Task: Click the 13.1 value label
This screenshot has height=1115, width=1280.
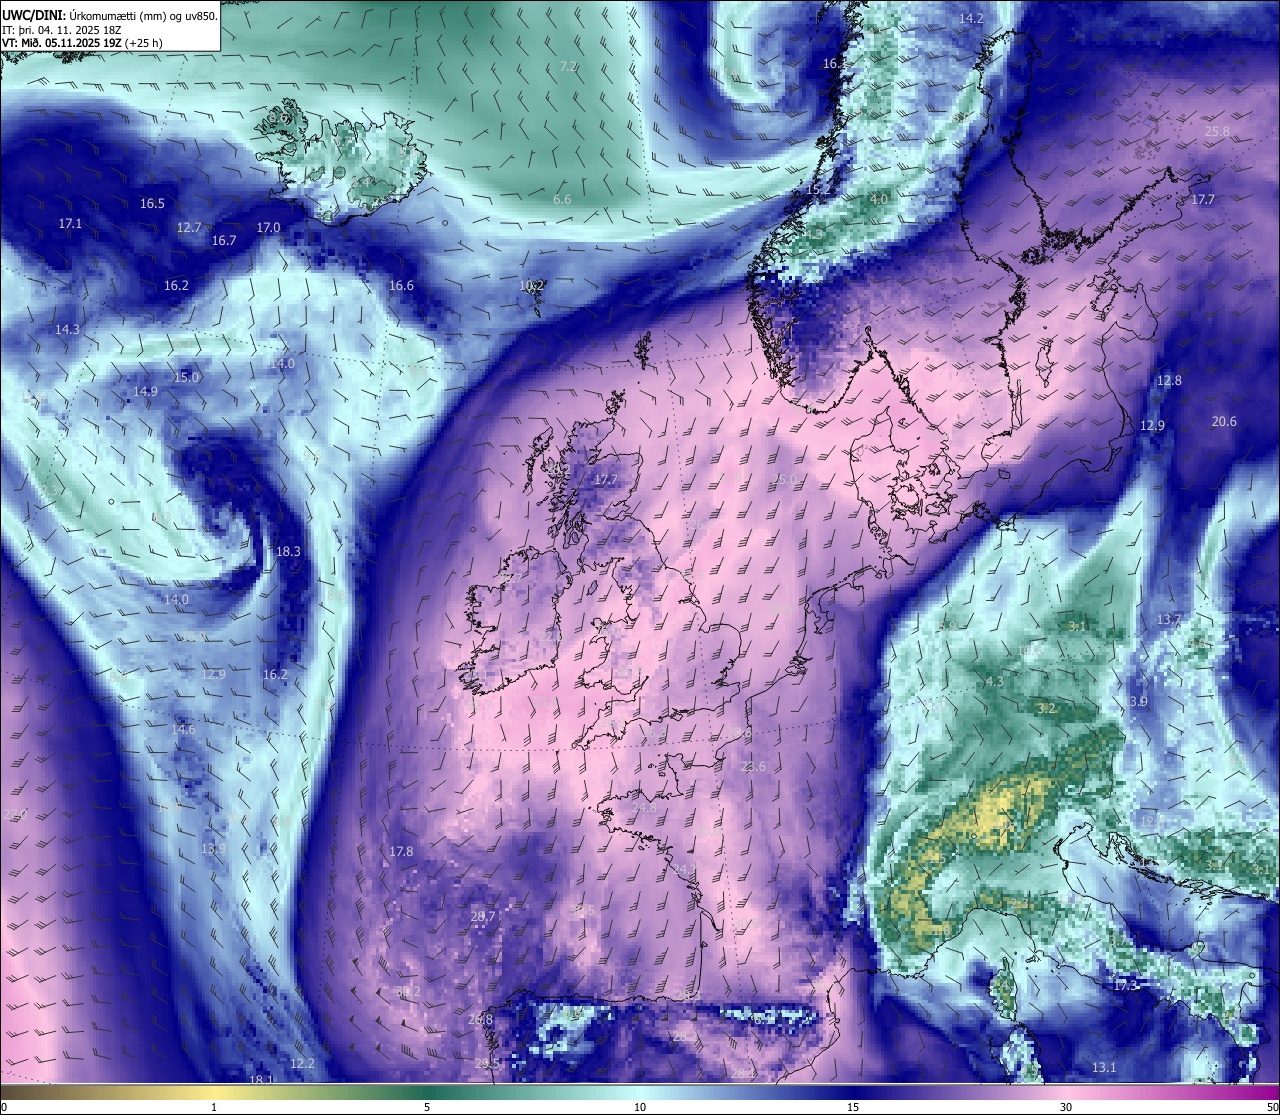Action: click(x=1103, y=1067)
